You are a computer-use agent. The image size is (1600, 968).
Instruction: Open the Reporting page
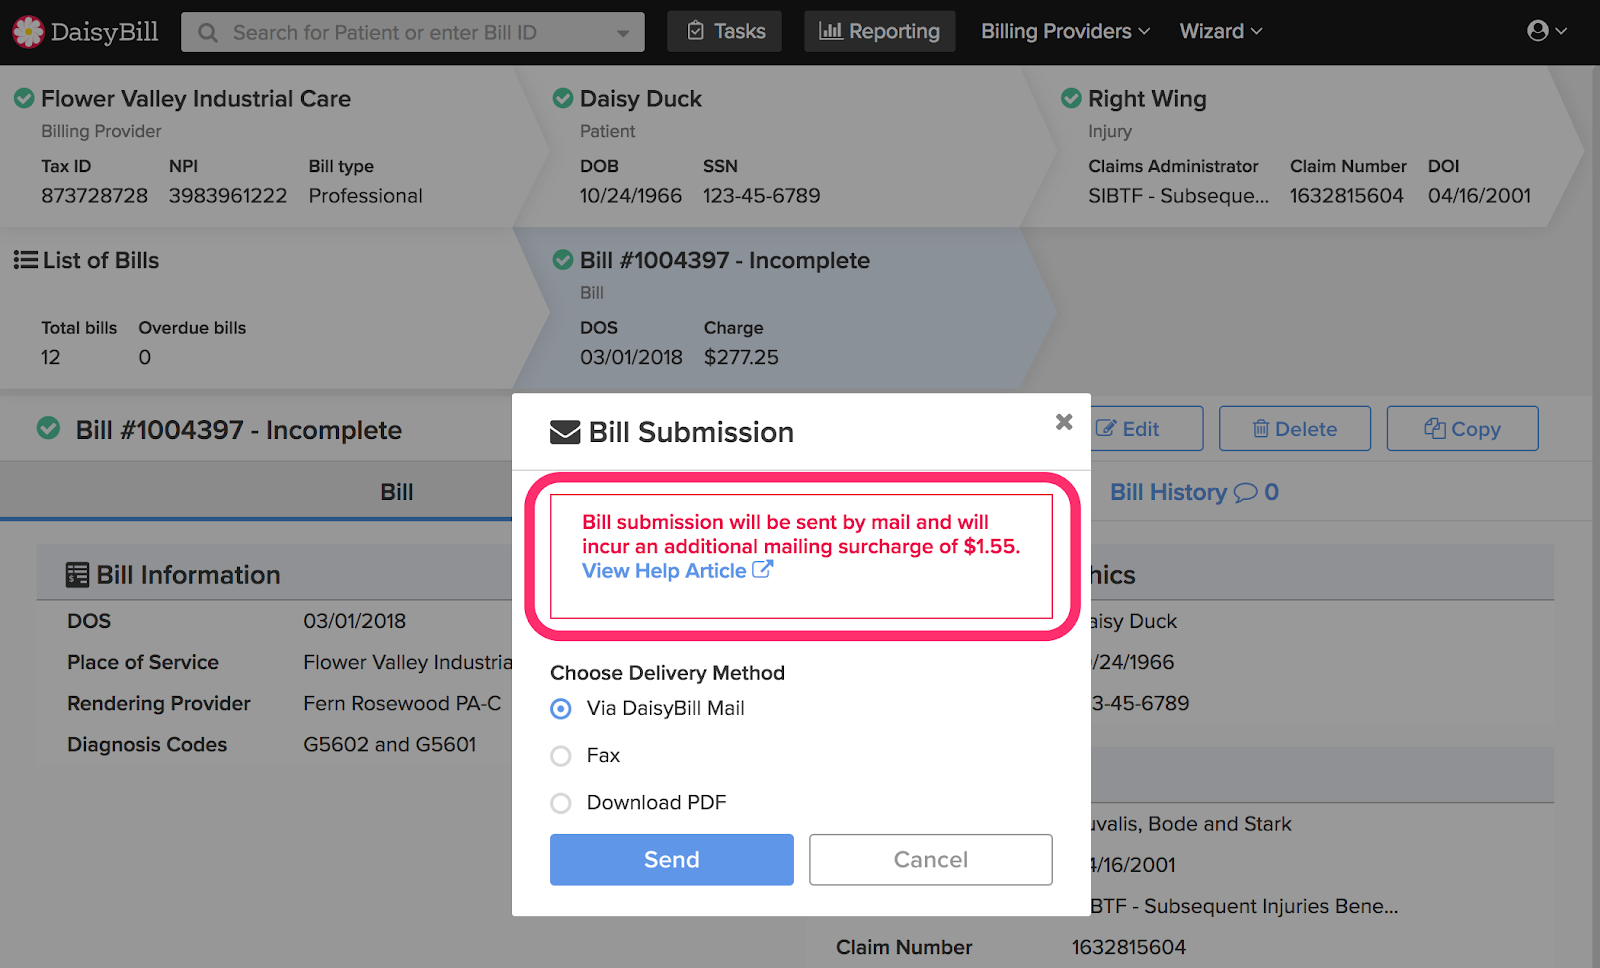pos(879,31)
